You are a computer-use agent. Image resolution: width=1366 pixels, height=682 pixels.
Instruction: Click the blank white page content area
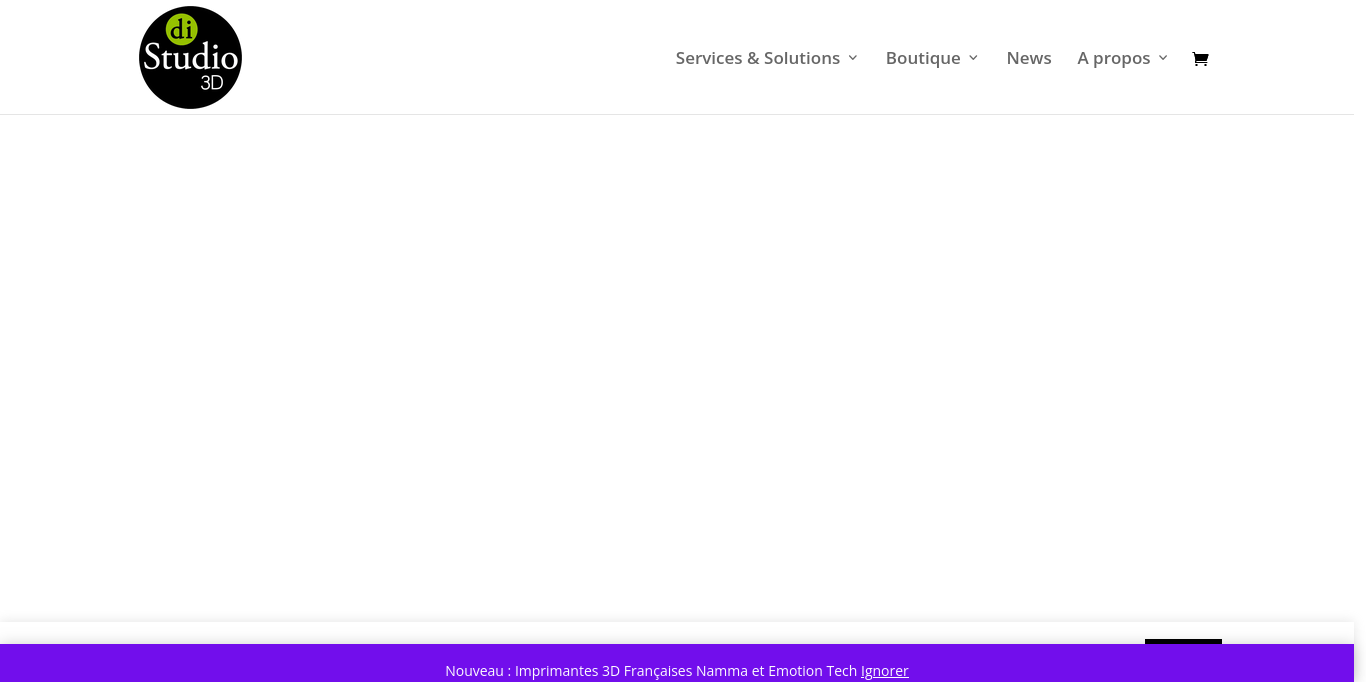click(x=680, y=360)
